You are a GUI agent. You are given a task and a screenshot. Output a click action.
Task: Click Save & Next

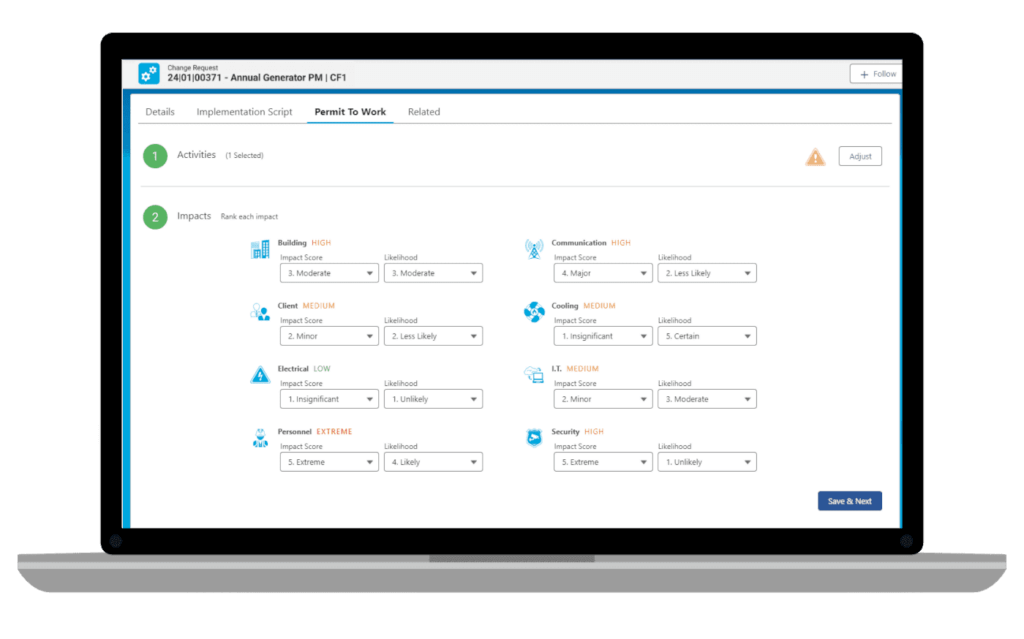pos(849,500)
